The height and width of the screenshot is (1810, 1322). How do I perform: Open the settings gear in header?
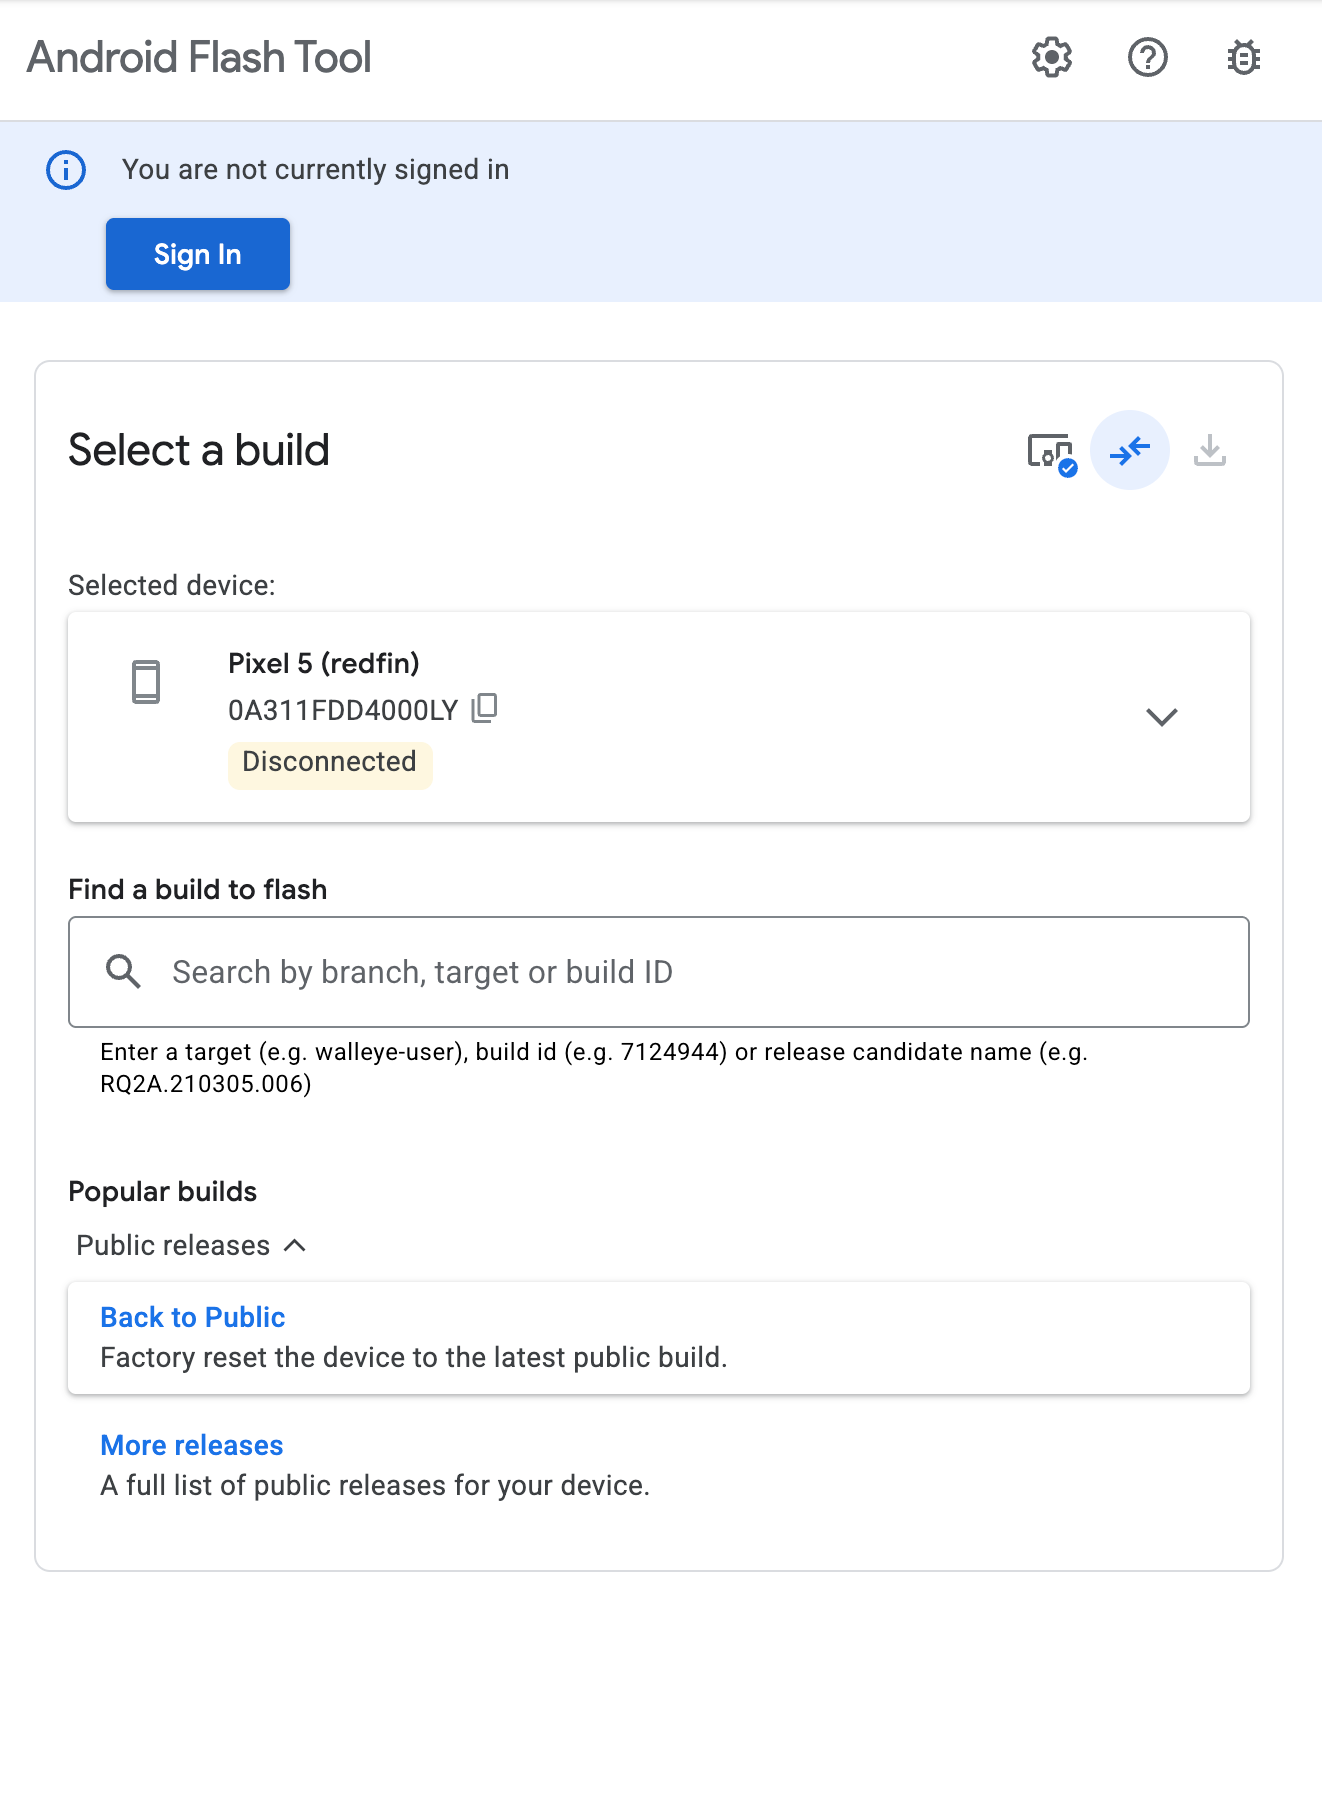pyautogui.click(x=1051, y=58)
